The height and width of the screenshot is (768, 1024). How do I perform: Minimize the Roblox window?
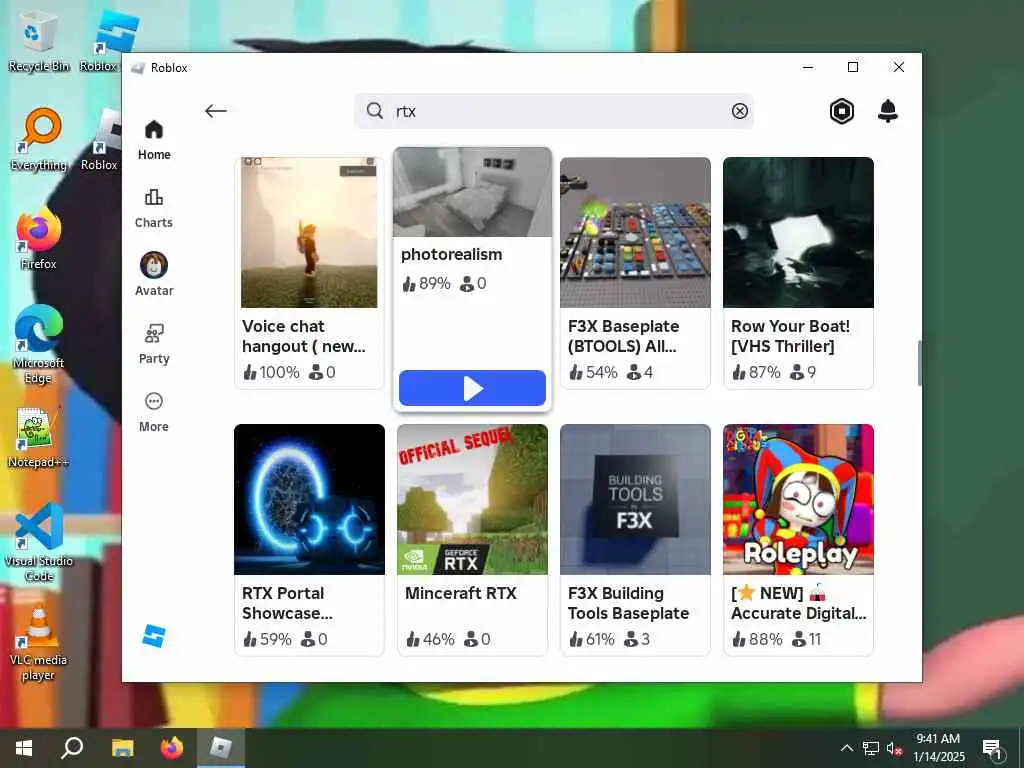pyautogui.click(x=808, y=67)
